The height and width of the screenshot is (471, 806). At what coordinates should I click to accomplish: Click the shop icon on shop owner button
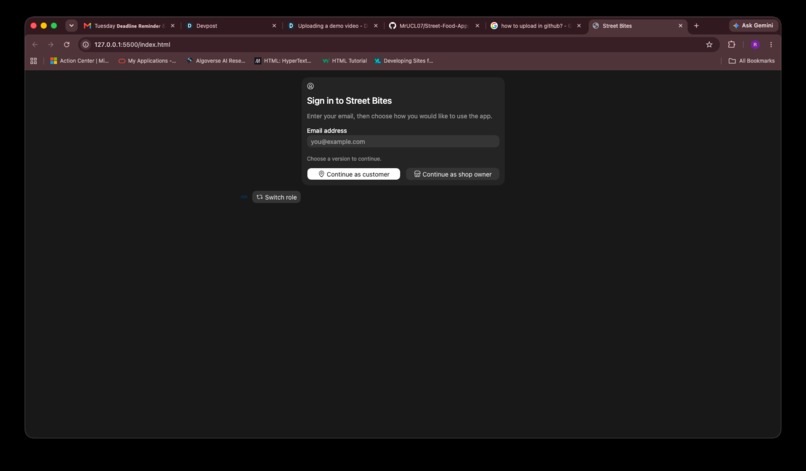coord(417,174)
